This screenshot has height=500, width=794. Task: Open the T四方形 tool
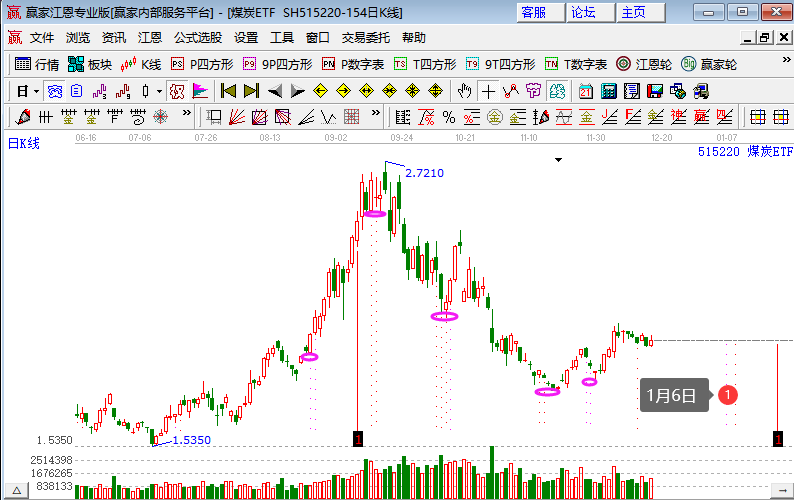point(425,64)
